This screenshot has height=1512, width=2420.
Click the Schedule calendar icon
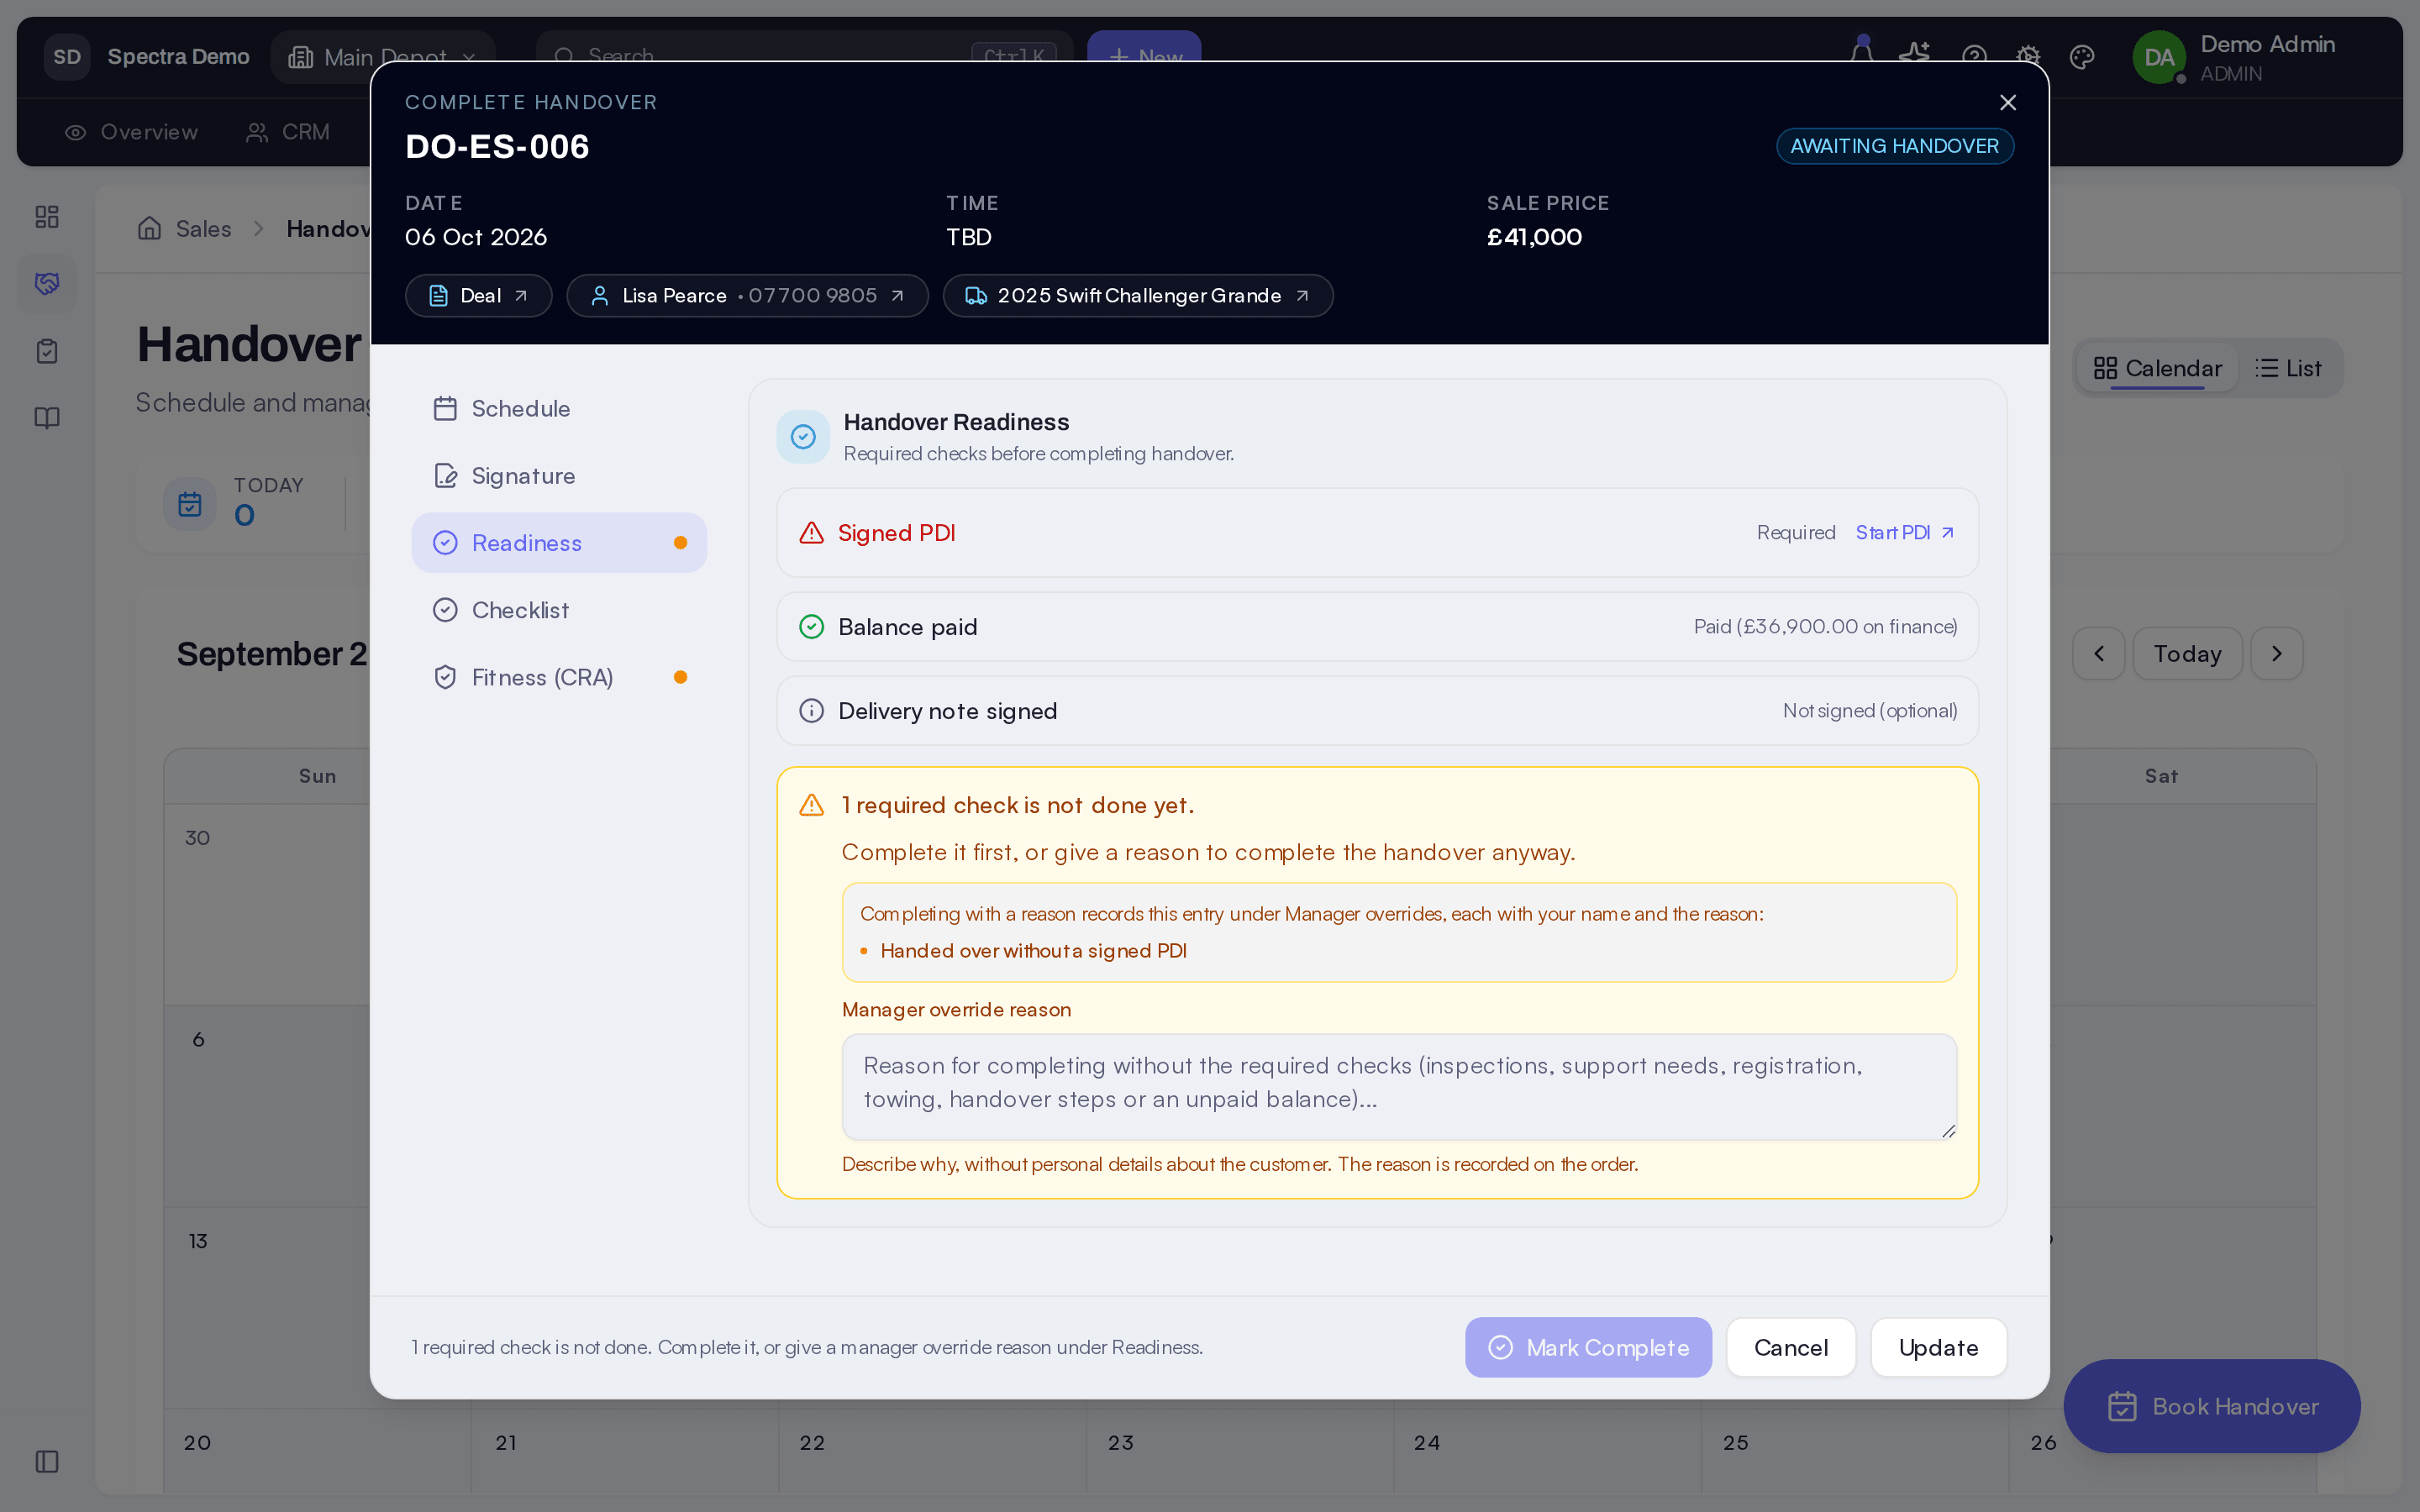[445, 408]
